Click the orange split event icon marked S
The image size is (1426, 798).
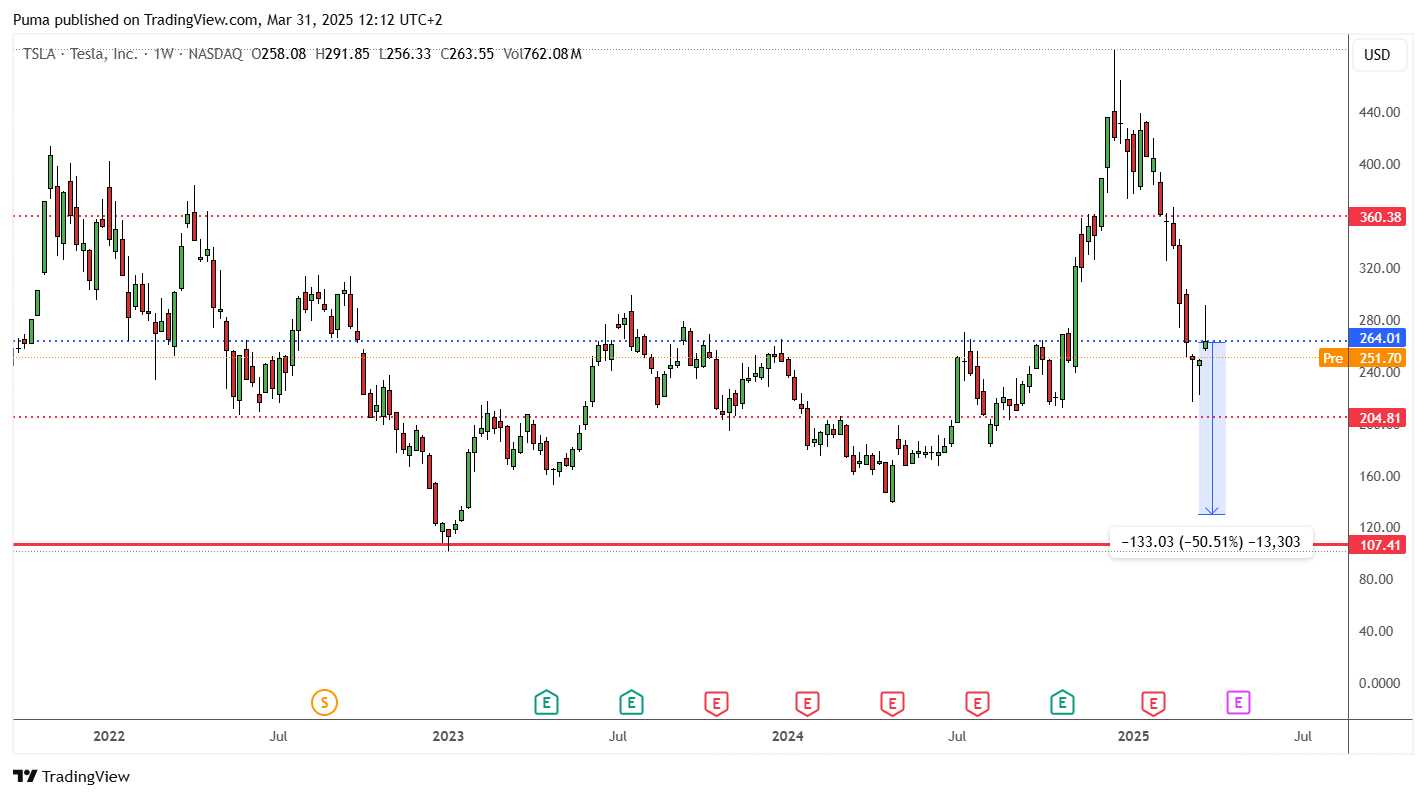pos(324,703)
